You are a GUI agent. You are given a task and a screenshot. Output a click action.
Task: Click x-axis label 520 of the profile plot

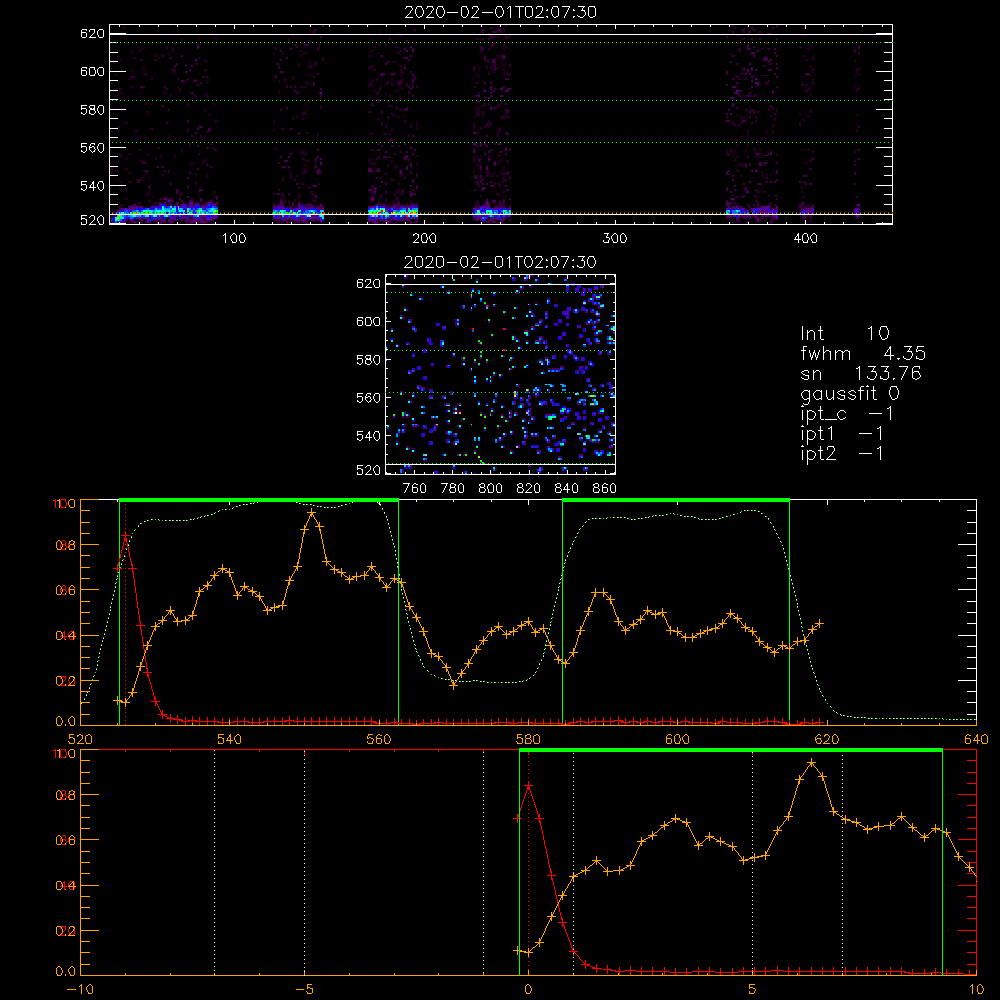[80, 740]
